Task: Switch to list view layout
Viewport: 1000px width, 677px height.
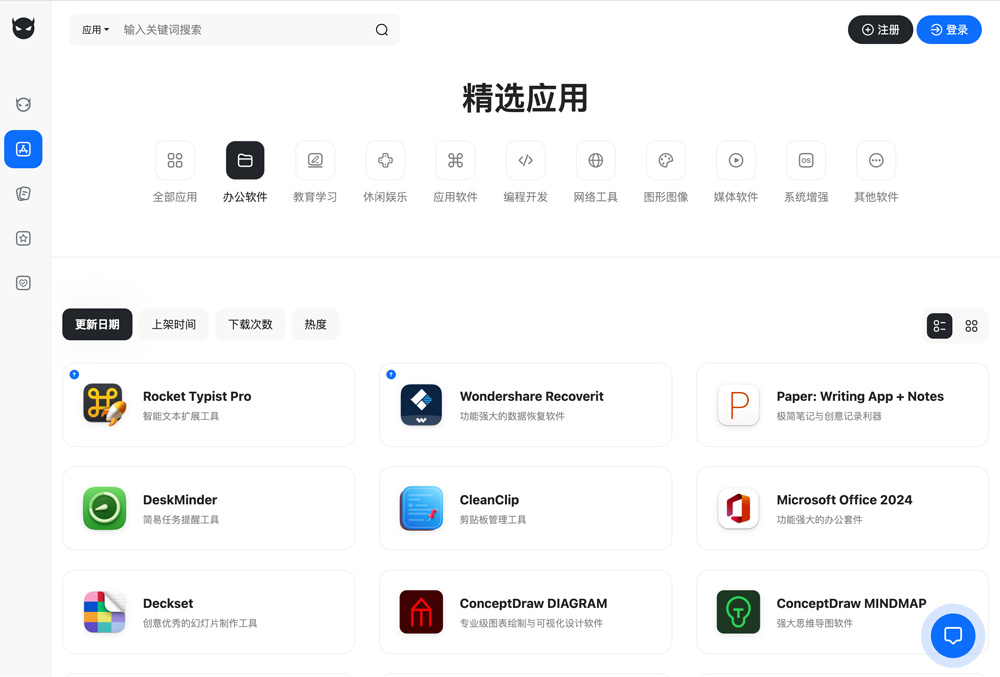Action: (x=939, y=326)
